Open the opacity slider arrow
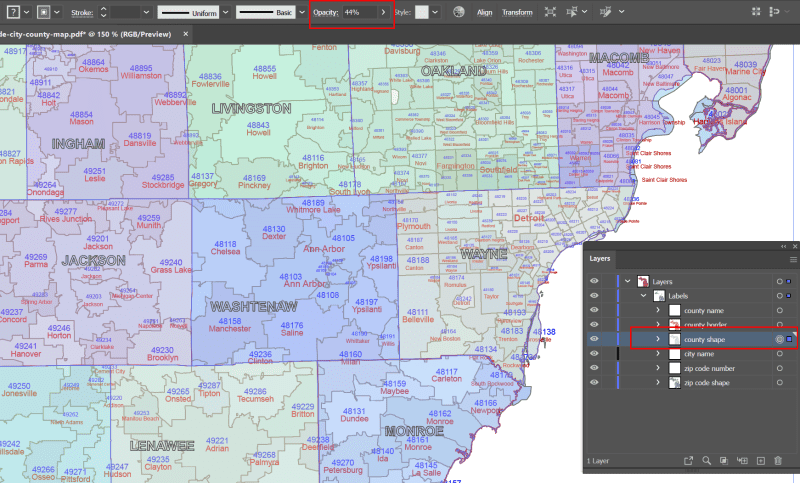Screen dimensions: 800x483 383,12
